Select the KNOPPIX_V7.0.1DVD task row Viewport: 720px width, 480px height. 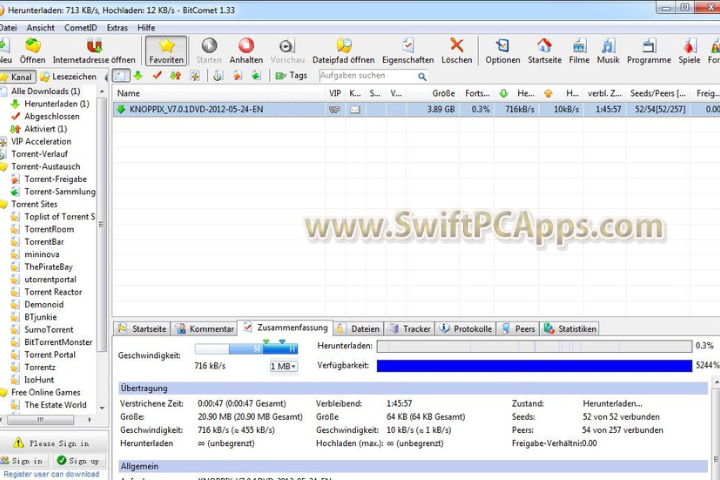pos(416,109)
